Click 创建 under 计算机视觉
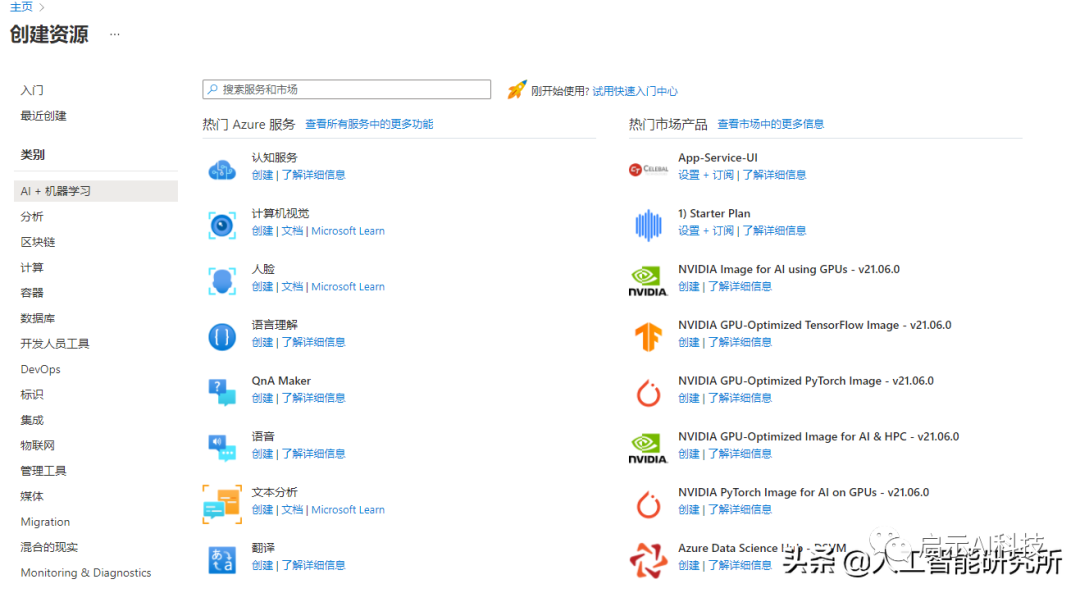The image size is (1080, 593). [x=262, y=231]
